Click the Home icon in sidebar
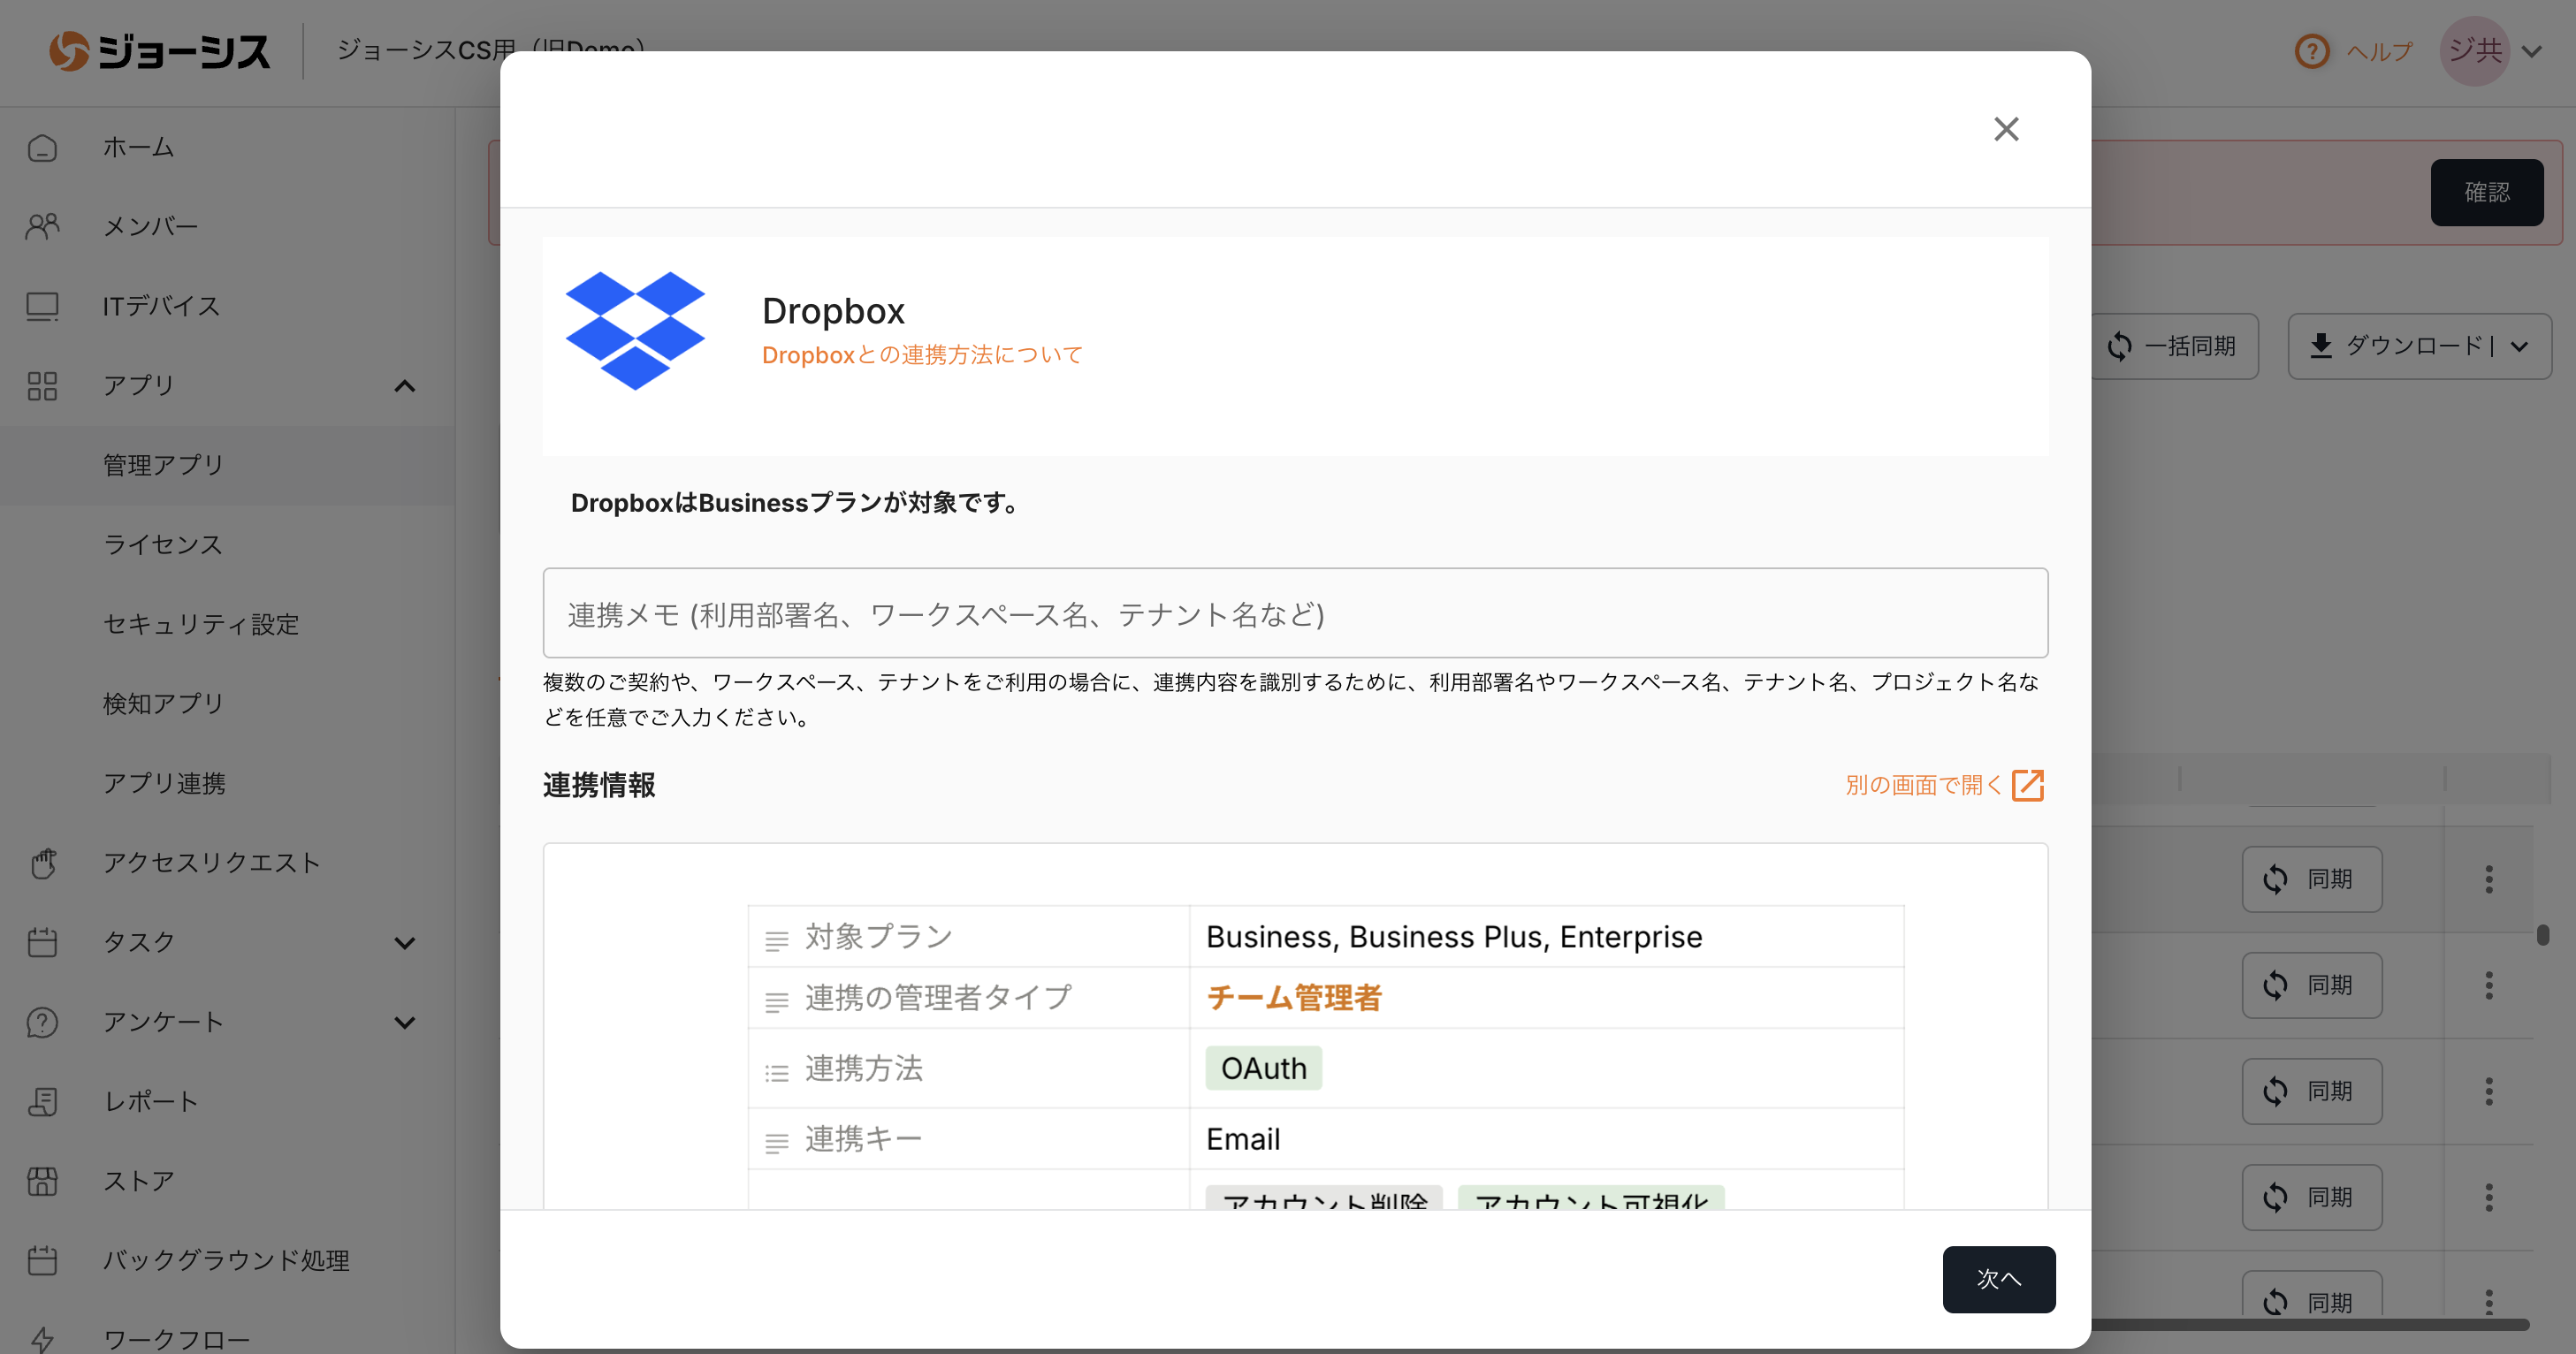Image resolution: width=2576 pixels, height=1354 pixels. [42, 148]
